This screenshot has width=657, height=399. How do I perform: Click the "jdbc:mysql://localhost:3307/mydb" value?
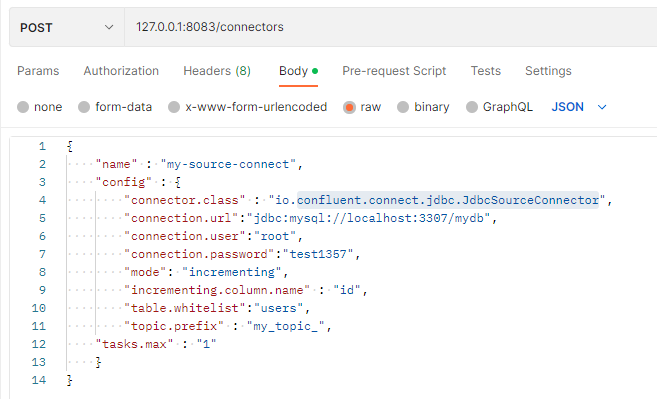(x=368, y=218)
